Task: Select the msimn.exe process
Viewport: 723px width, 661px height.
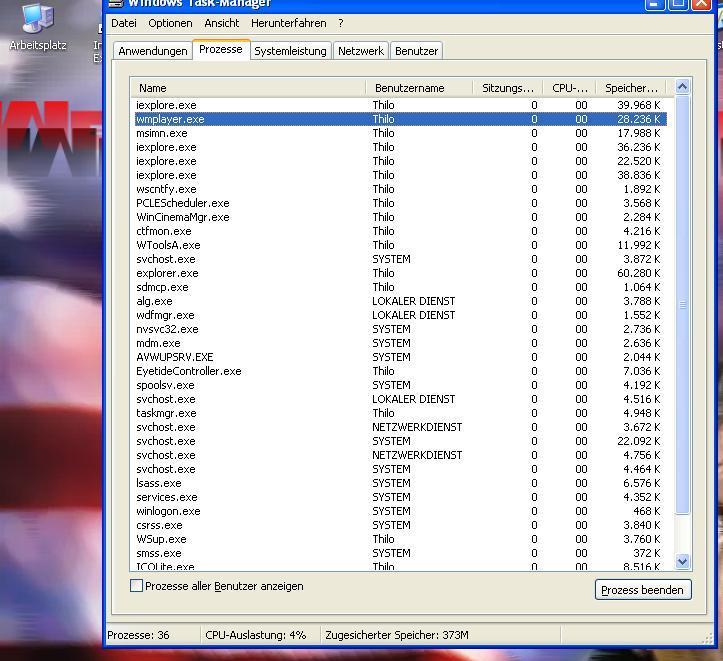Action: click(400, 133)
